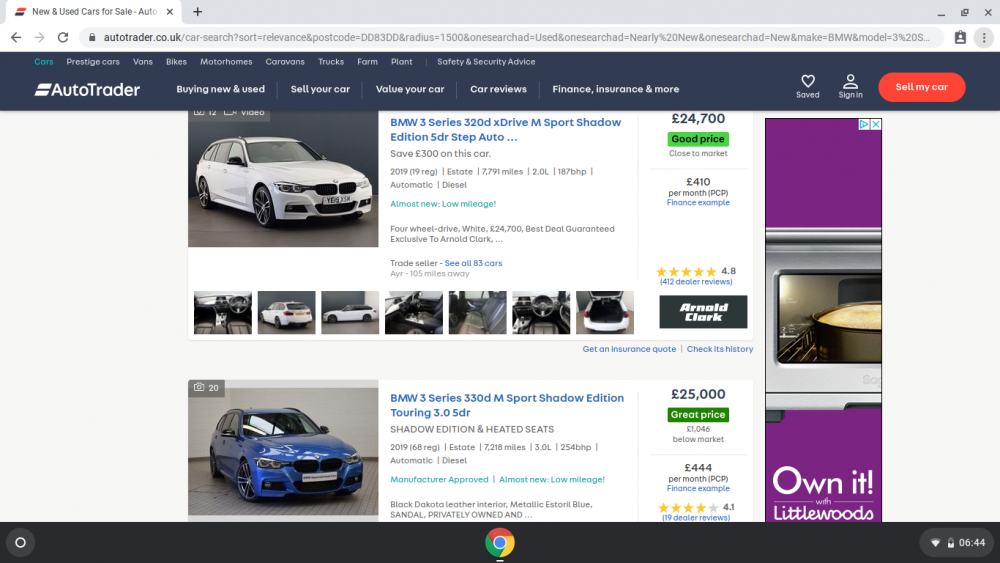Select the Caravans category
Screen dimensions: 1000x563
[285, 62]
